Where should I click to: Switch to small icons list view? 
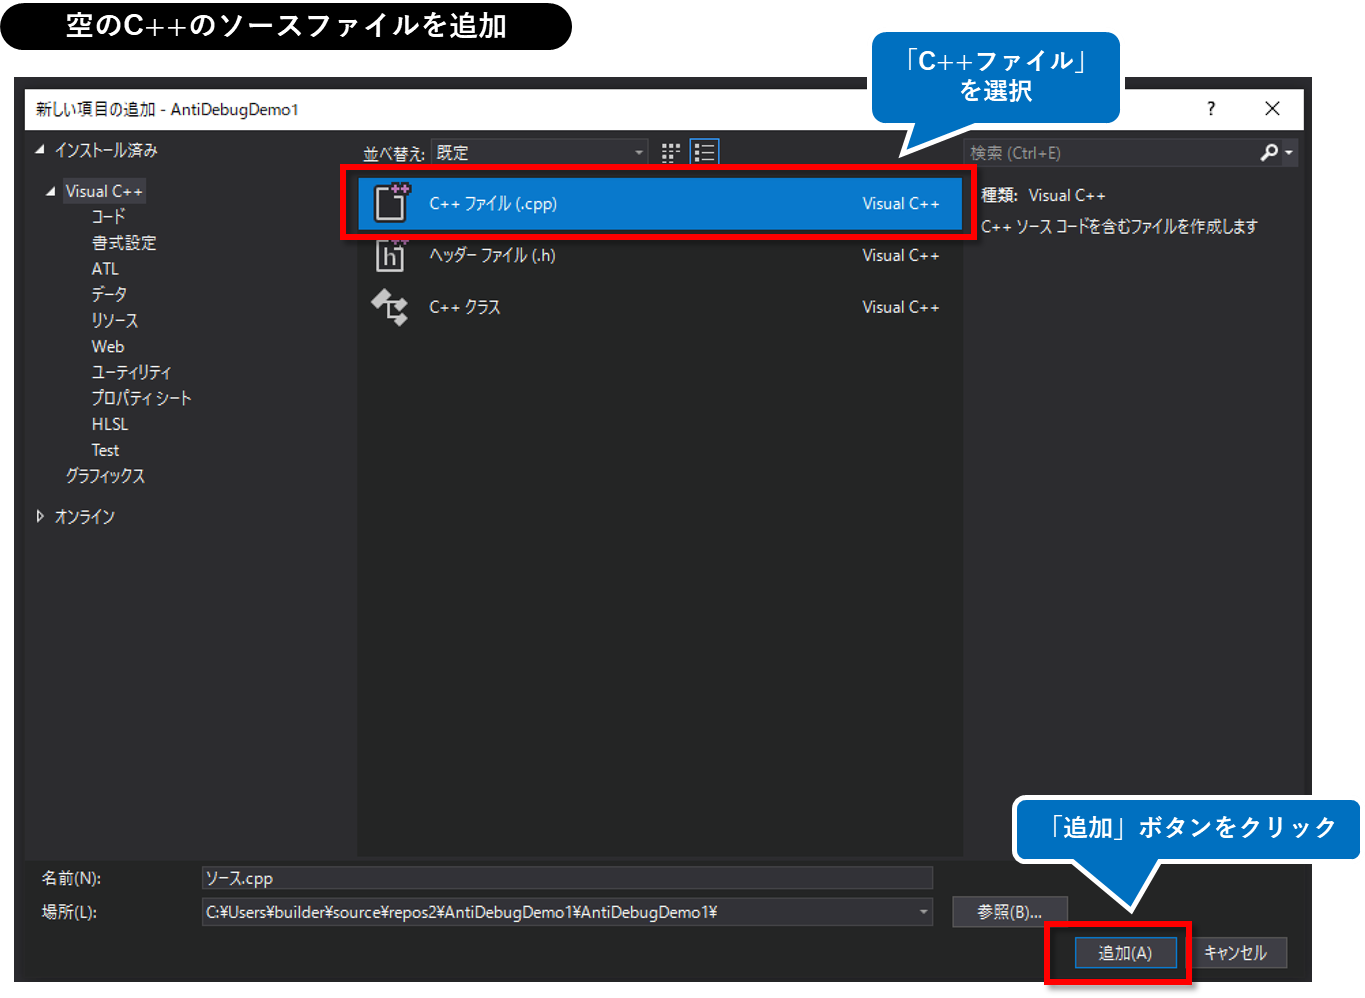705,153
